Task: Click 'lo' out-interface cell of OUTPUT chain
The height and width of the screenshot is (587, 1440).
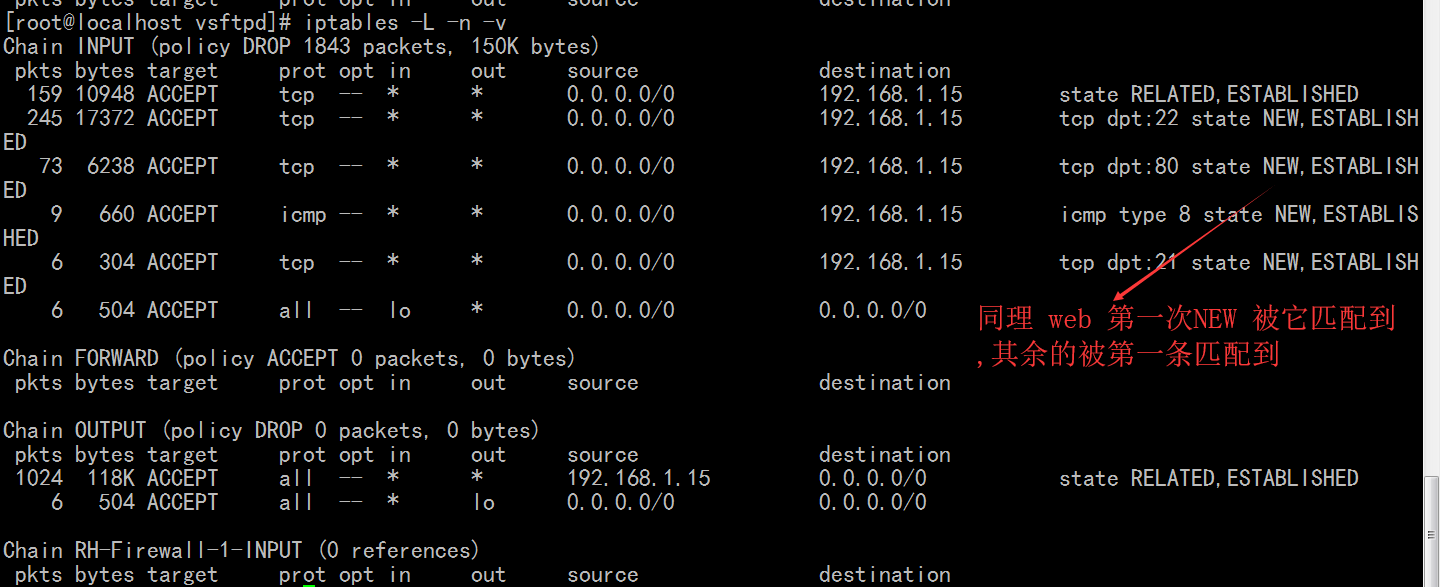Action: click(484, 502)
